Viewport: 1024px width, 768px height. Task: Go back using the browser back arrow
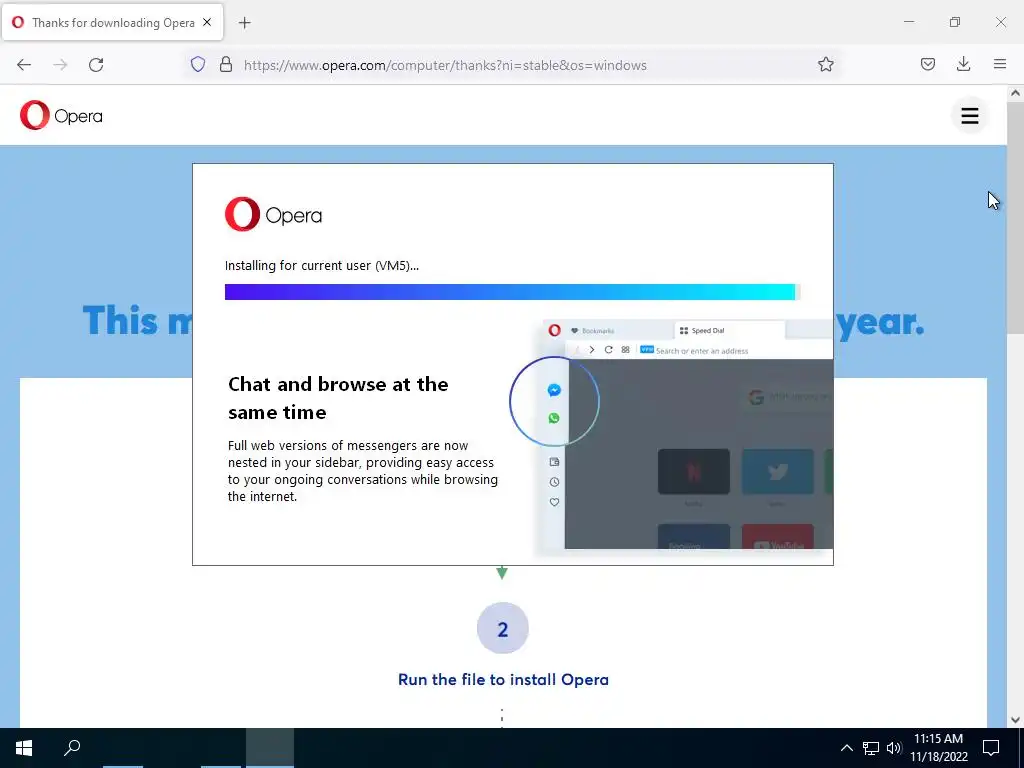pos(24,65)
